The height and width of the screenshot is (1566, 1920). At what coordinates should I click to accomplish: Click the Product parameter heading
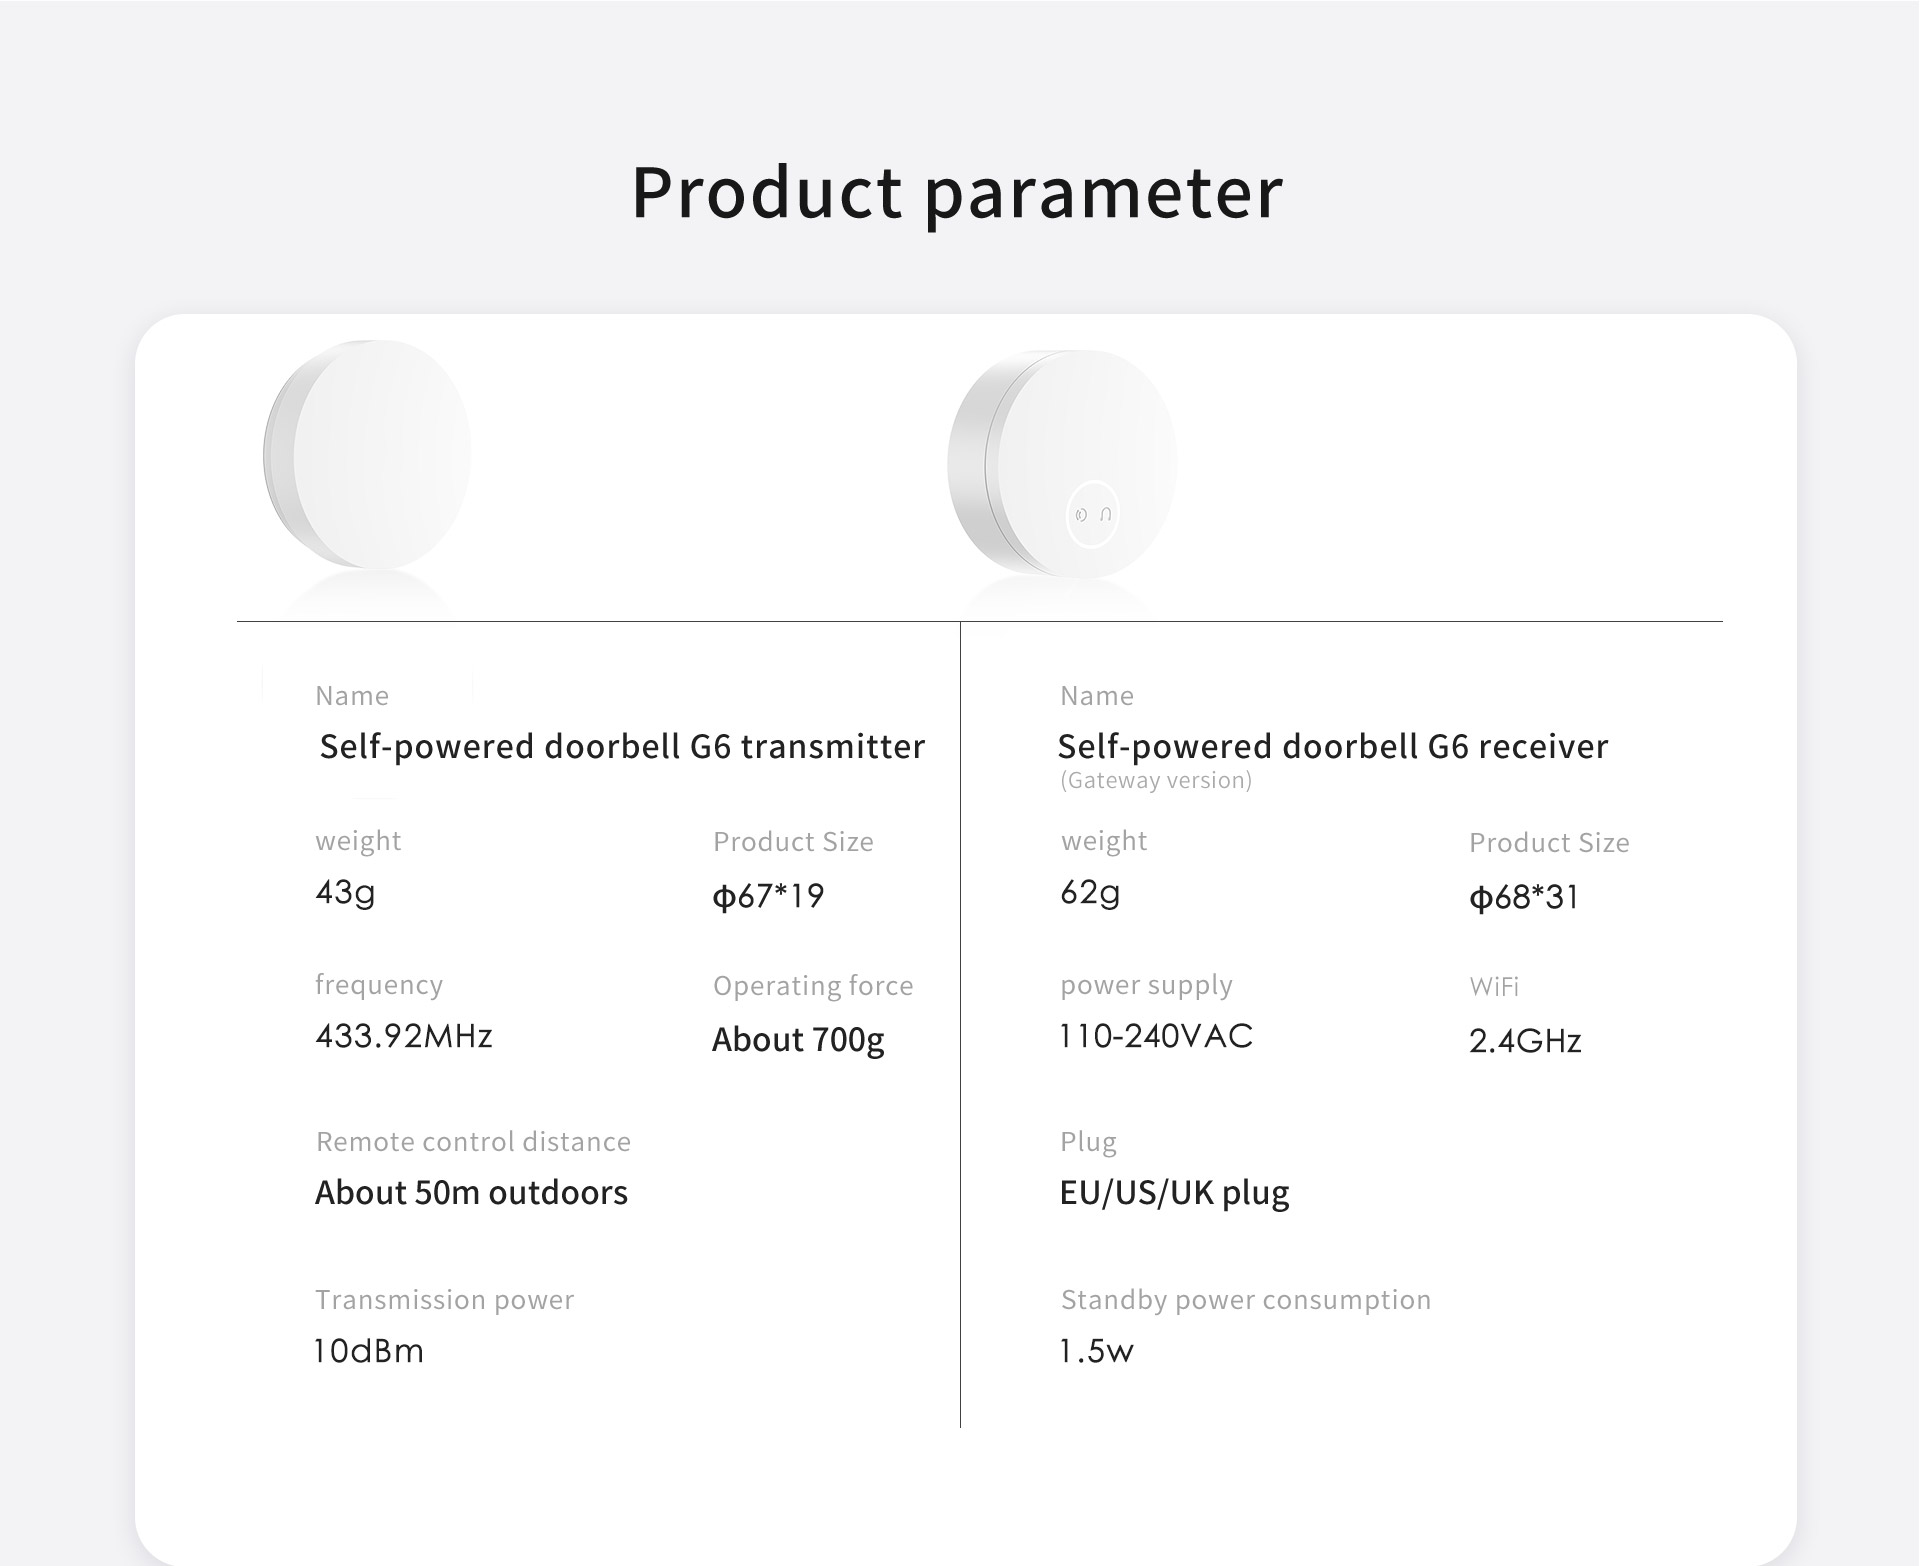(957, 192)
